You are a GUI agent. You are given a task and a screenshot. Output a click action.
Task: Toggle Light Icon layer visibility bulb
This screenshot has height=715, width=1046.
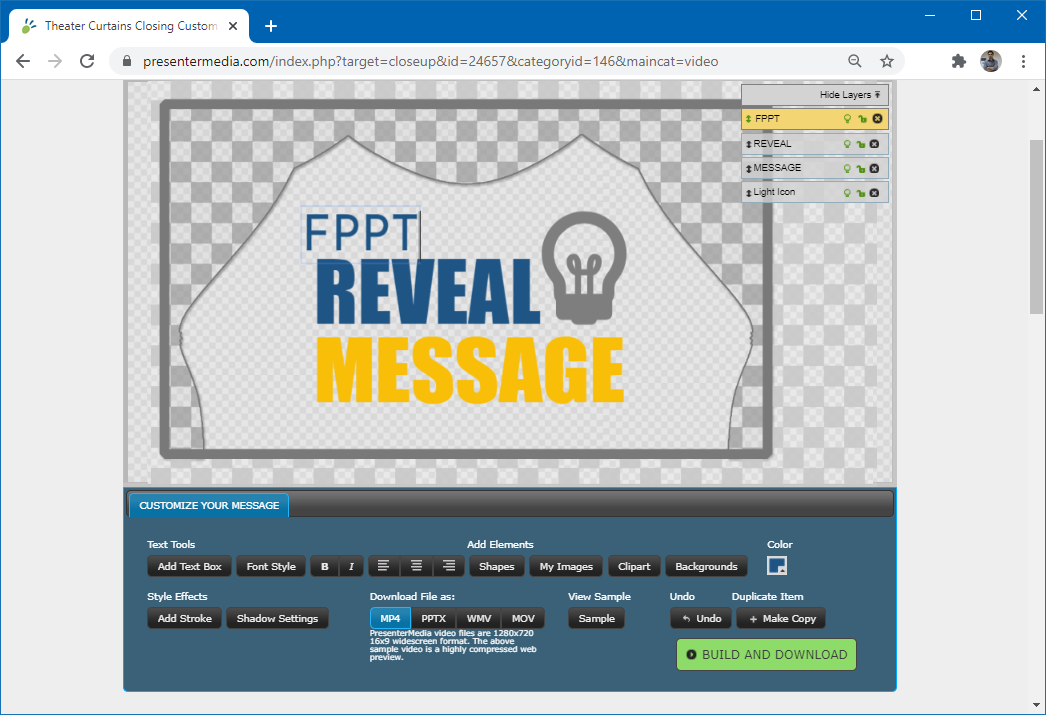(847, 192)
